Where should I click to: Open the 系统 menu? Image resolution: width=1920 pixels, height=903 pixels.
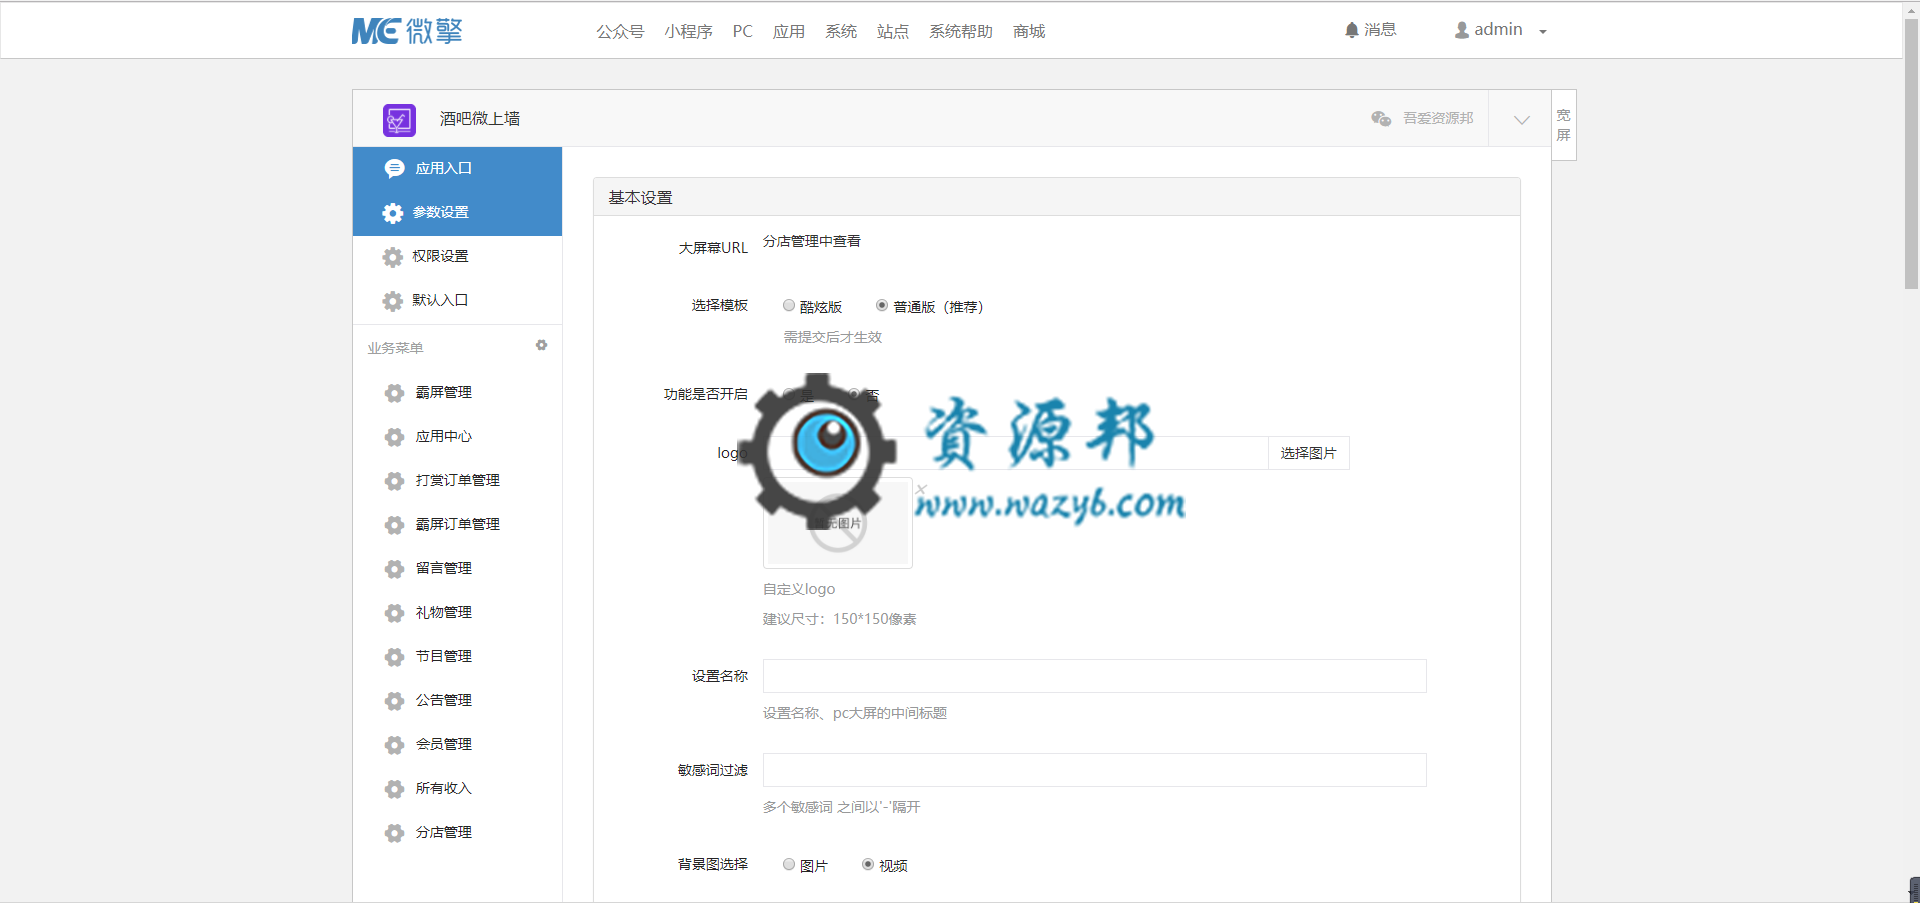pyautogui.click(x=841, y=32)
